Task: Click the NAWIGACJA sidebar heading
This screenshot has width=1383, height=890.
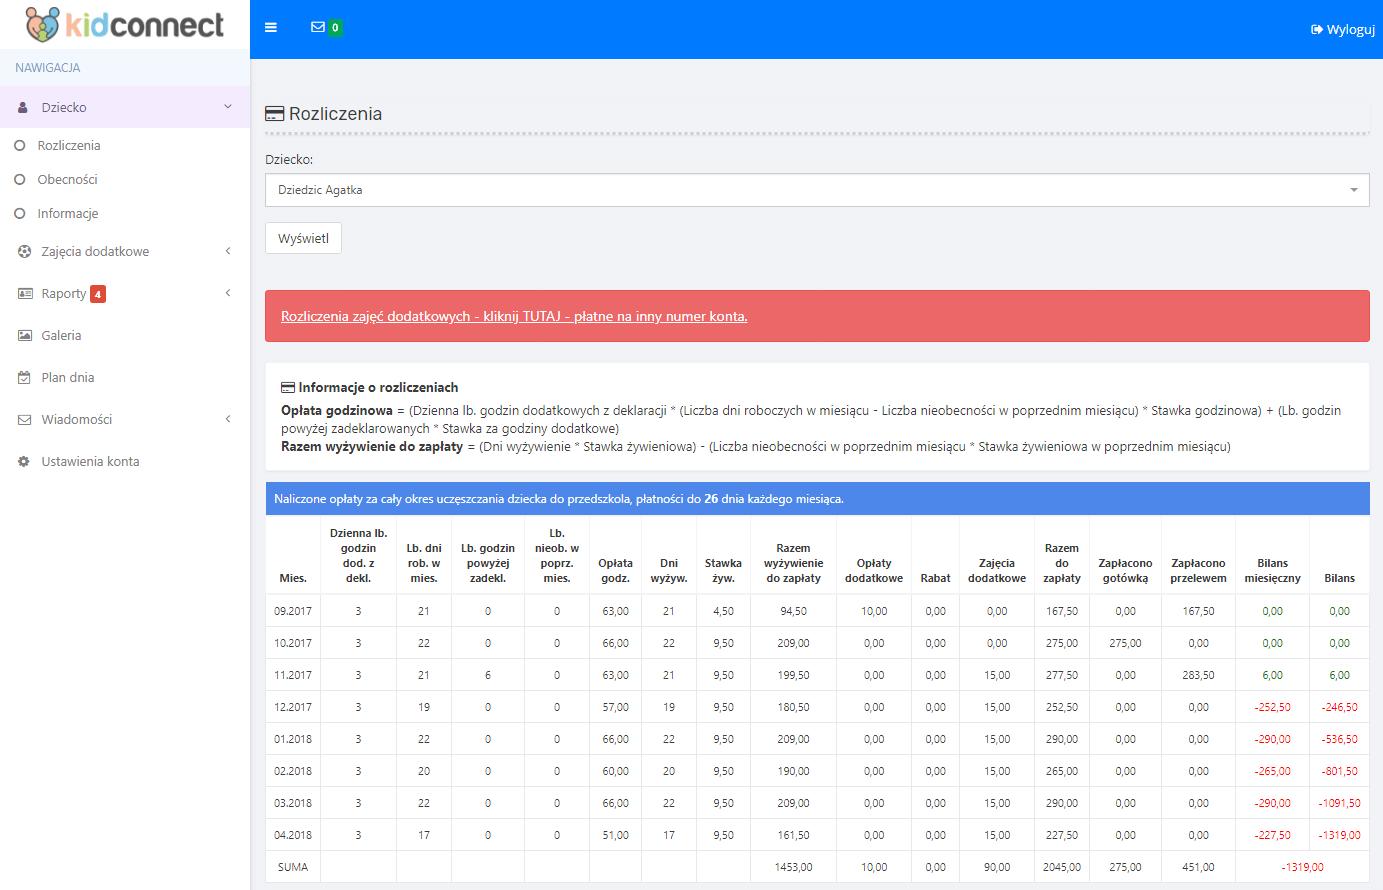Action: coord(48,68)
